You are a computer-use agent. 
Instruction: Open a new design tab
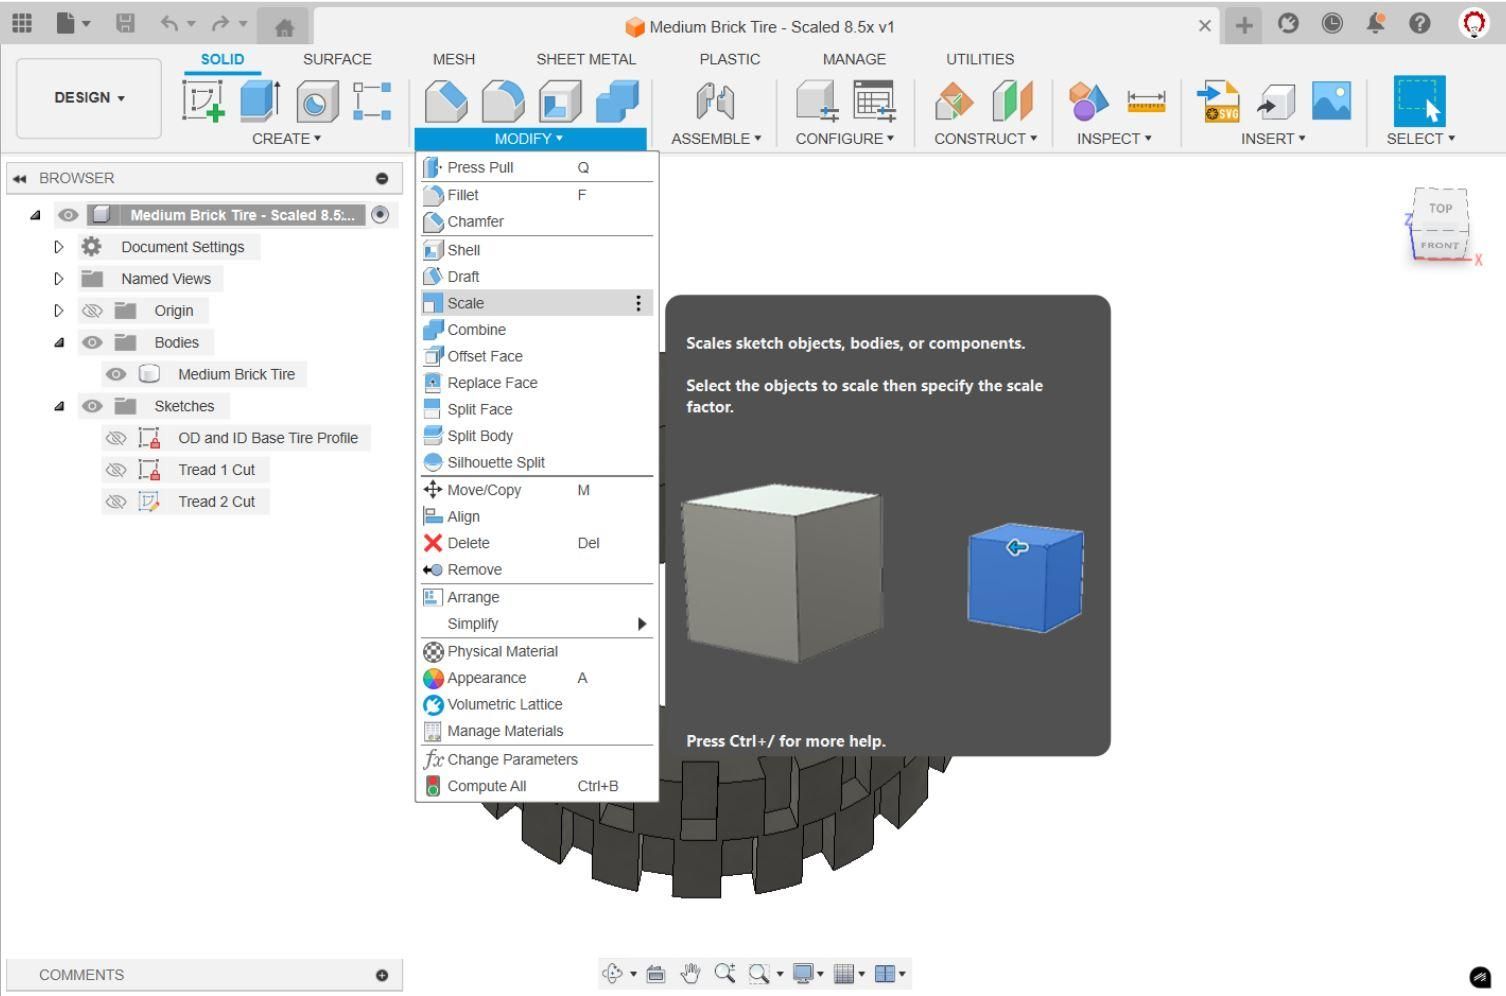pyautogui.click(x=1244, y=25)
